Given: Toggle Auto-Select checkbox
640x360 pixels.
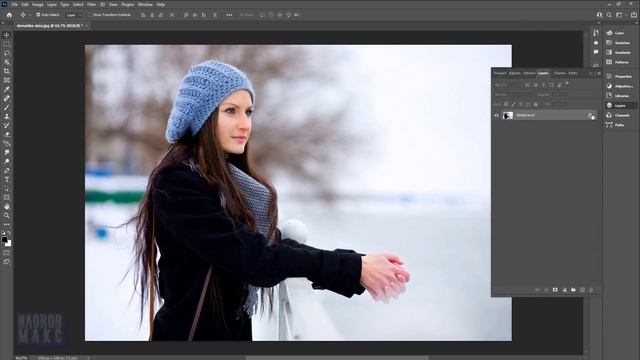Looking at the screenshot, I should pos(38,15).
